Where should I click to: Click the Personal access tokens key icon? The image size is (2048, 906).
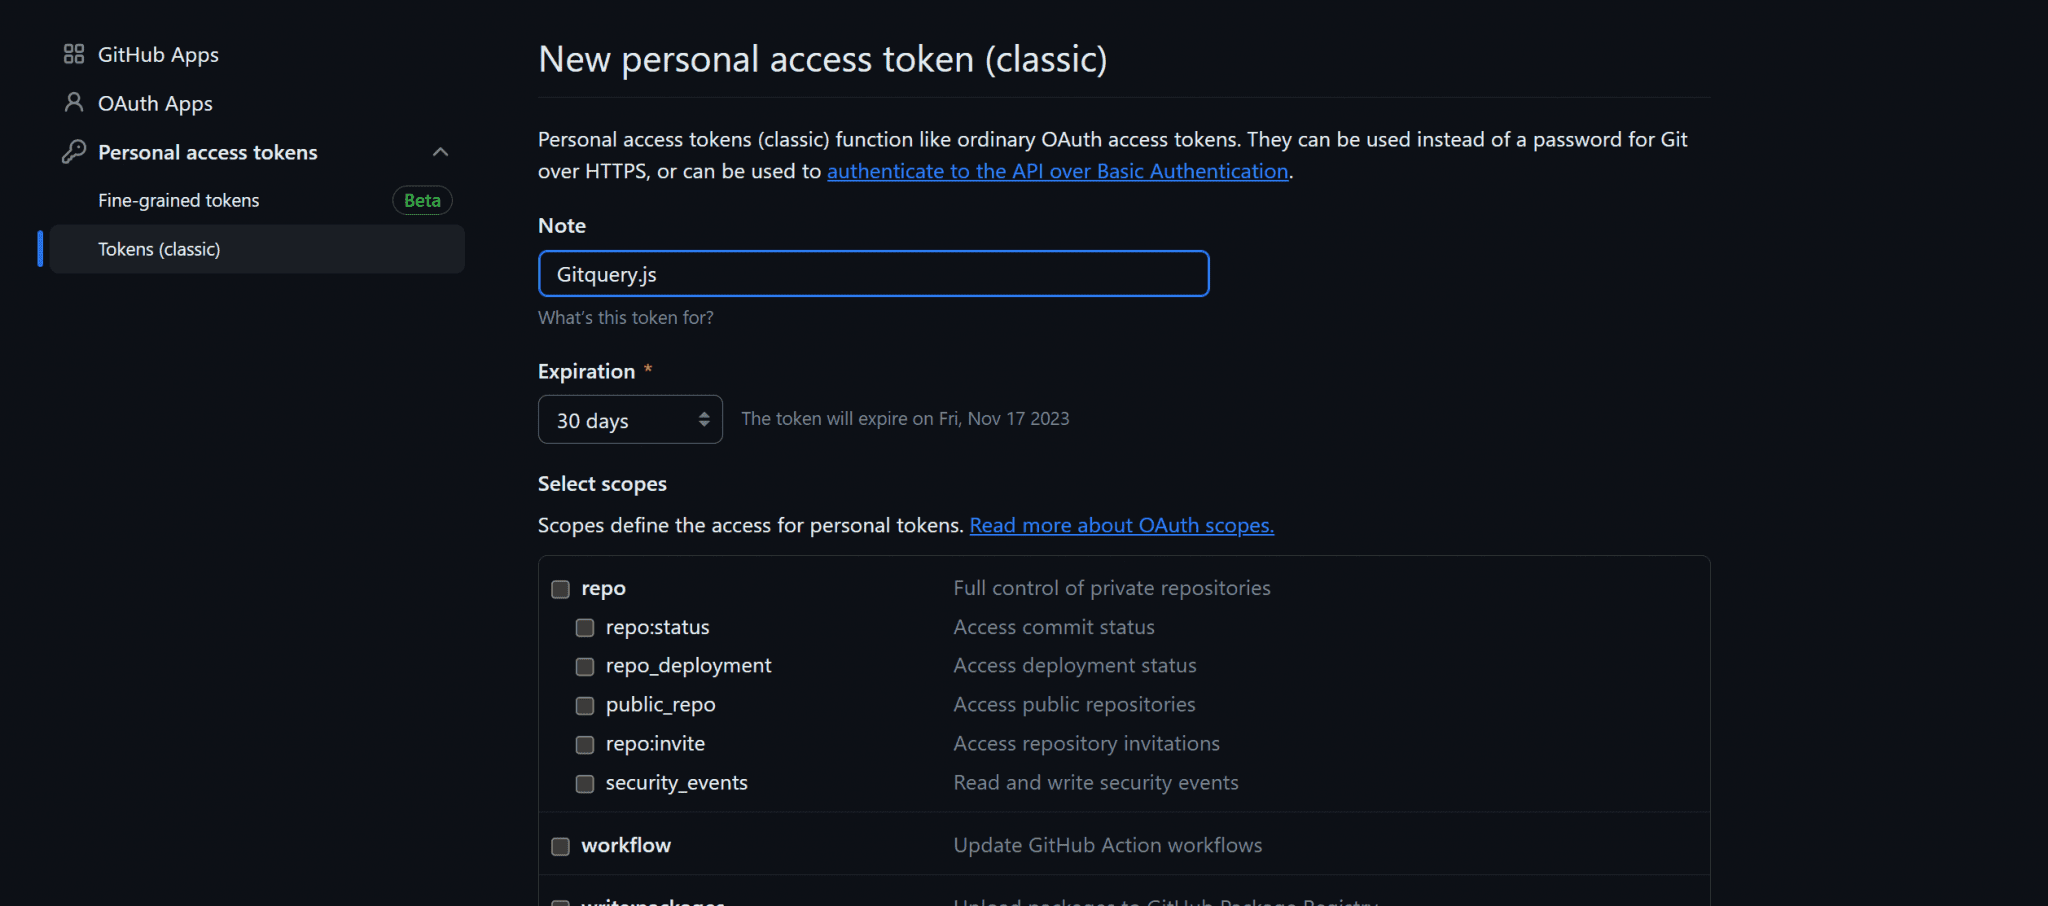pyautogui.click(x=72, y=151)
